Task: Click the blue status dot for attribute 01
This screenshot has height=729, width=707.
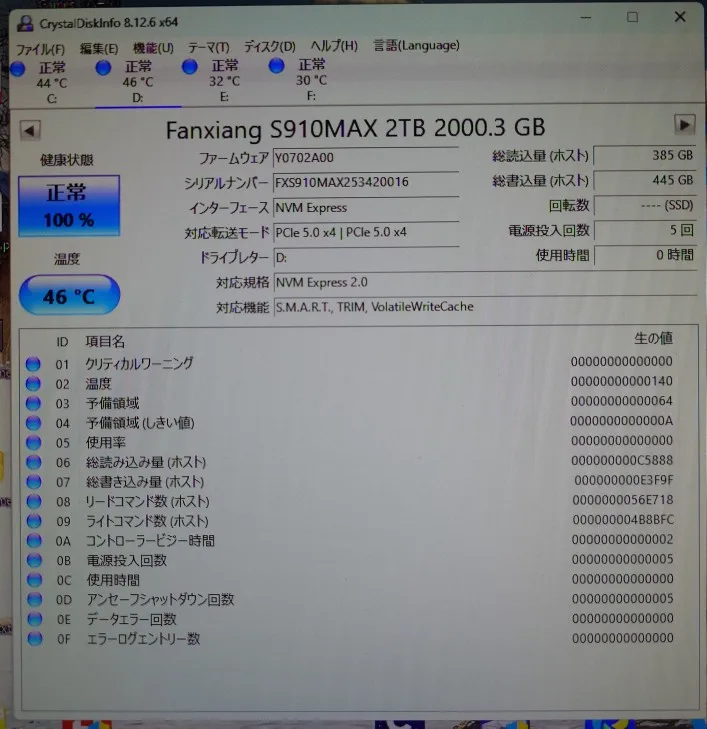Action: [33, 364]
